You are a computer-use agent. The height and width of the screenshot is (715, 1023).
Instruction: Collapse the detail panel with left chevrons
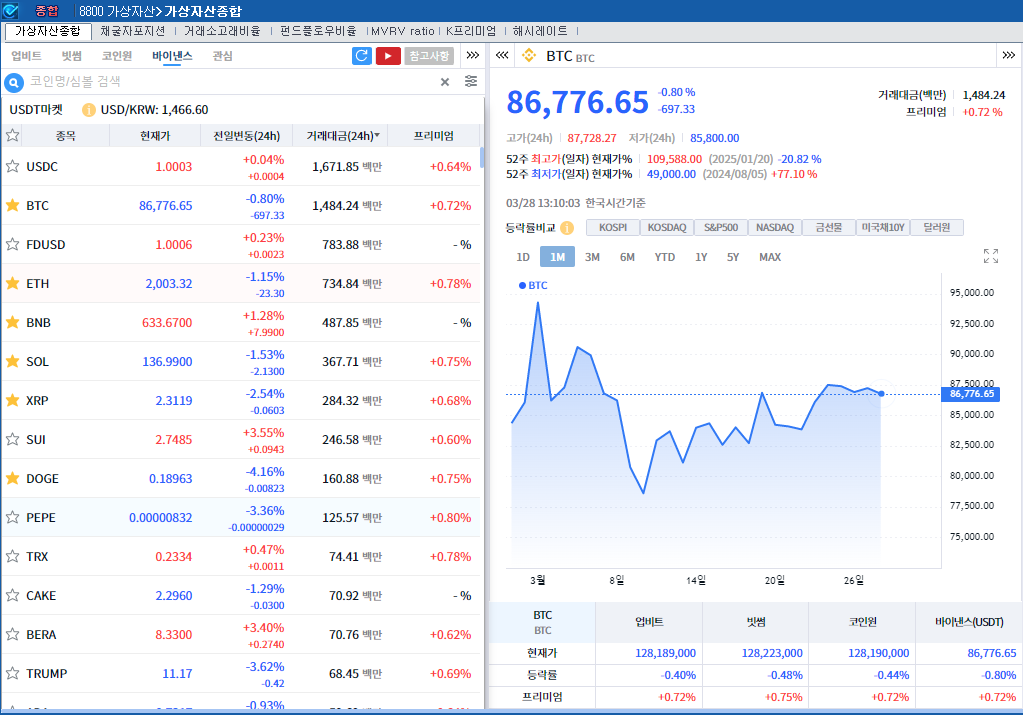click(502, 55)
